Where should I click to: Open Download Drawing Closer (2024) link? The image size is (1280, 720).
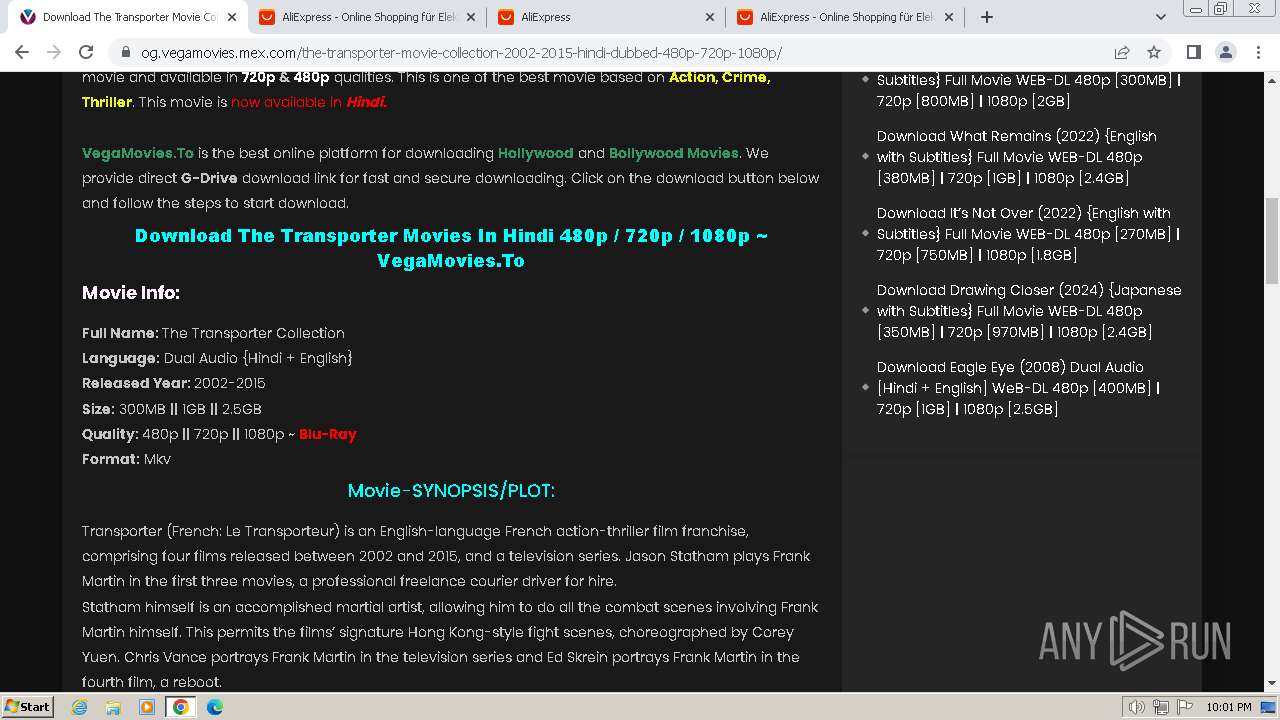(x=1029, y=311)
